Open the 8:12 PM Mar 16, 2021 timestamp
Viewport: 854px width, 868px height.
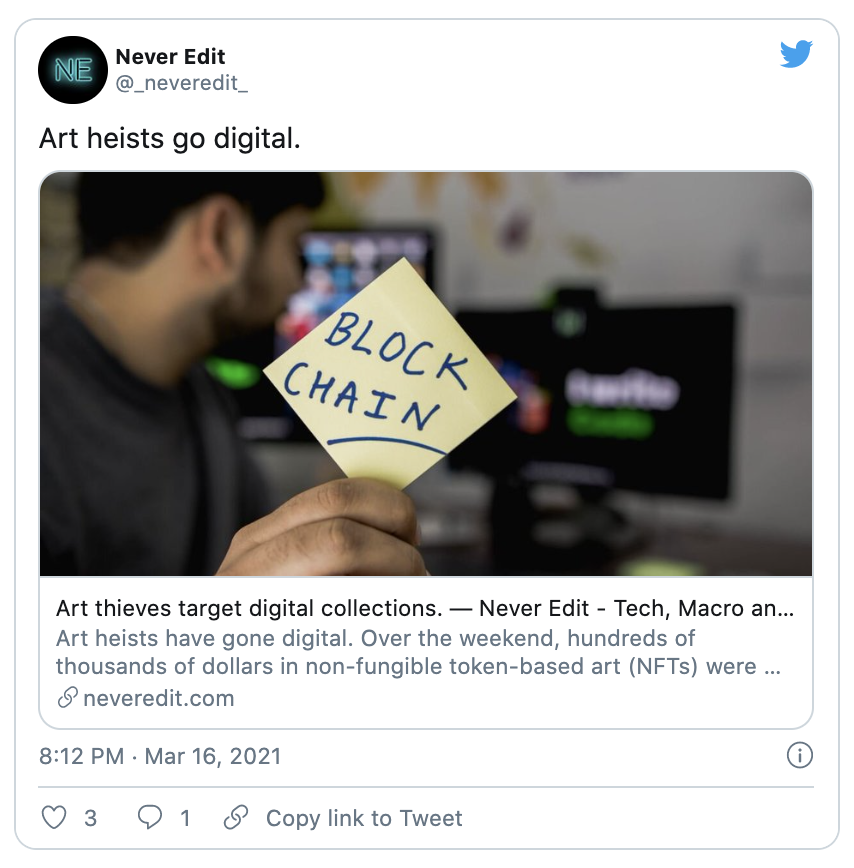(x=160, y=756)
